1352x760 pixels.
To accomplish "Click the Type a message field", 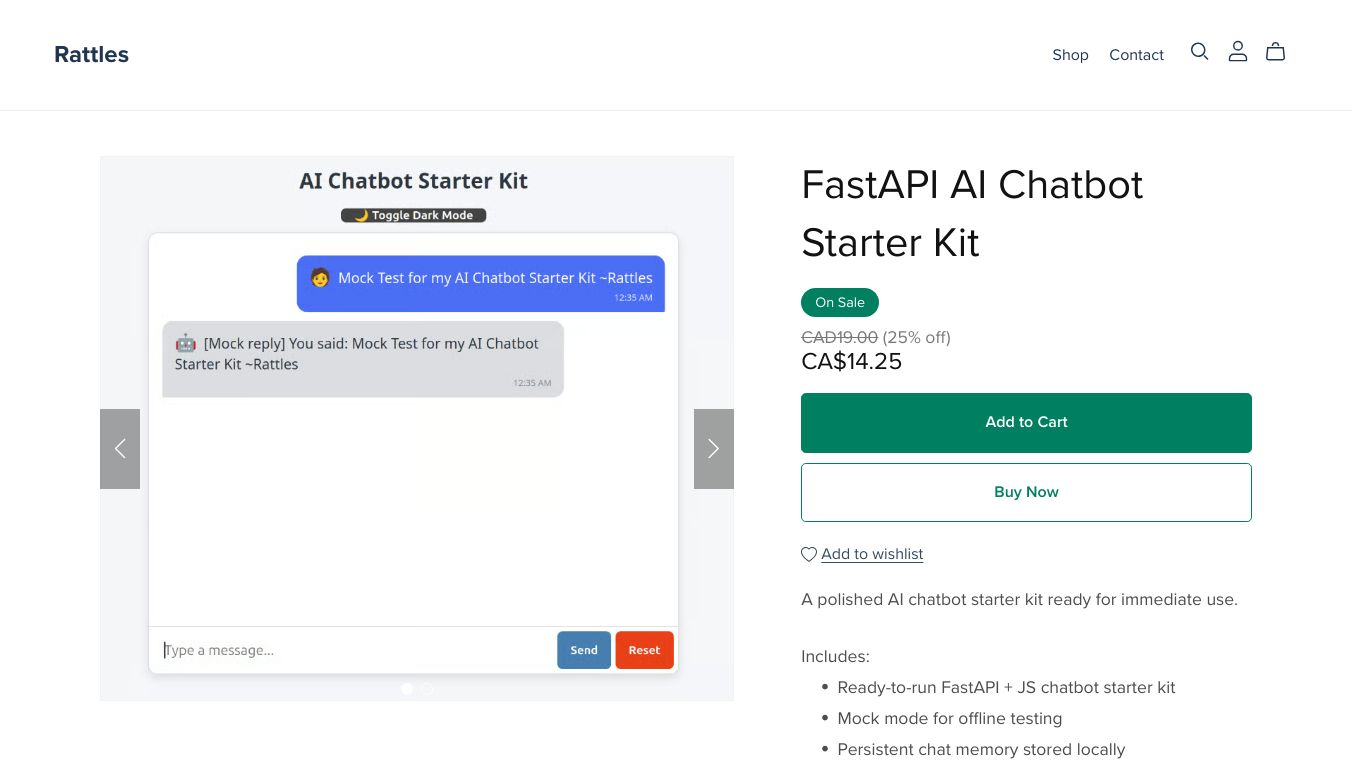I will (x=350, y=650).
